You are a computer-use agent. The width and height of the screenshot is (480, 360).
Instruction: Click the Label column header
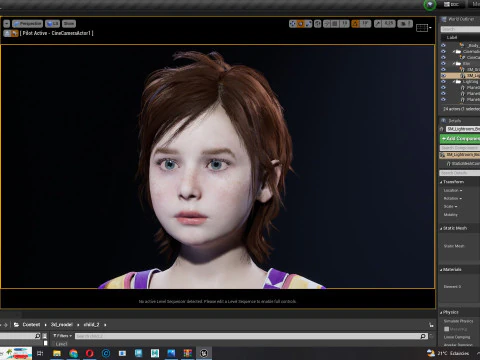452,37
